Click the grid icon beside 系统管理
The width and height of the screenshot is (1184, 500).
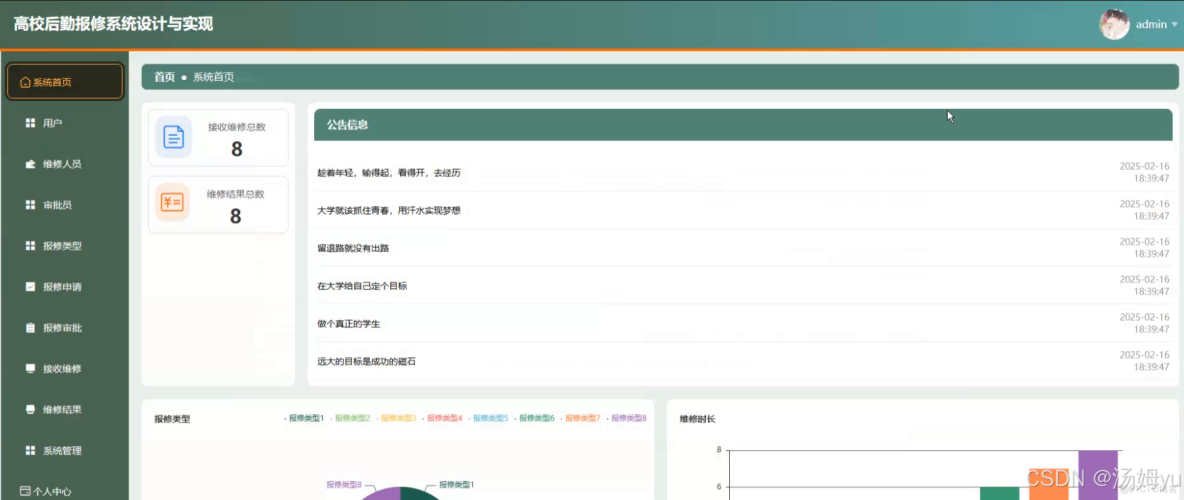point(30,451)
